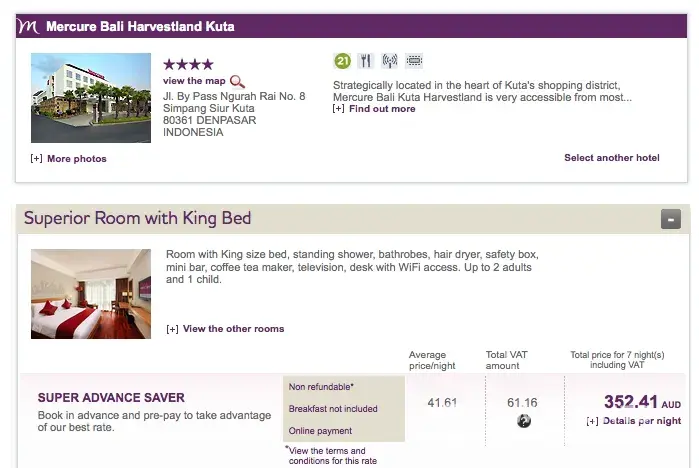Click the green Planet 21 badge icon
The height and width of the screenshot is (468, 699).
[341, 61]
